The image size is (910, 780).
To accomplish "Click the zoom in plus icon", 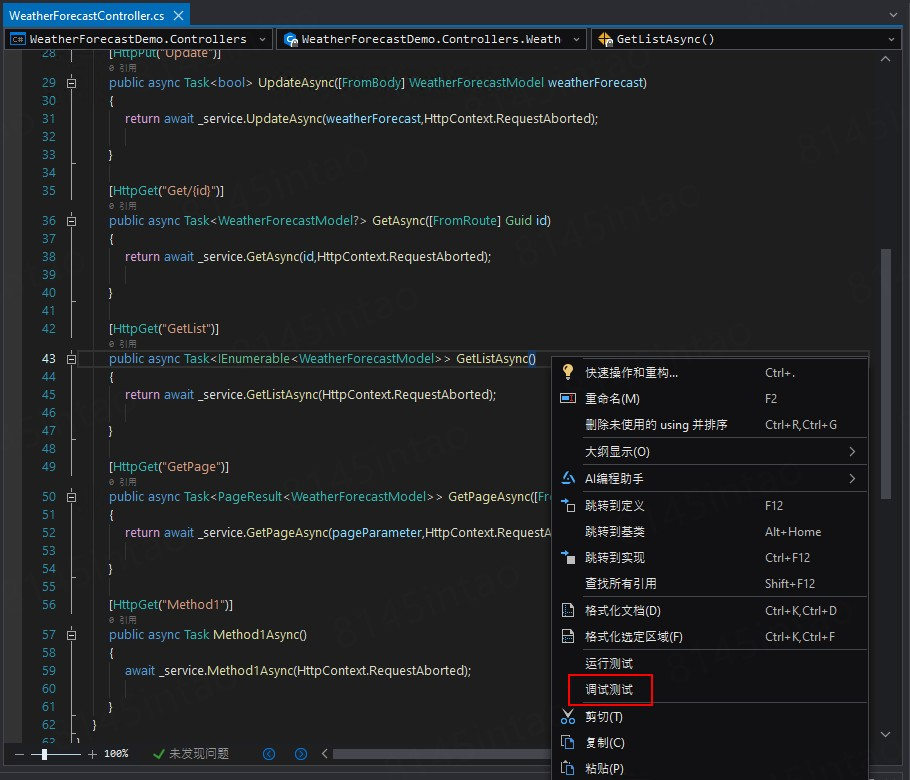I will [x=92, y=754].
